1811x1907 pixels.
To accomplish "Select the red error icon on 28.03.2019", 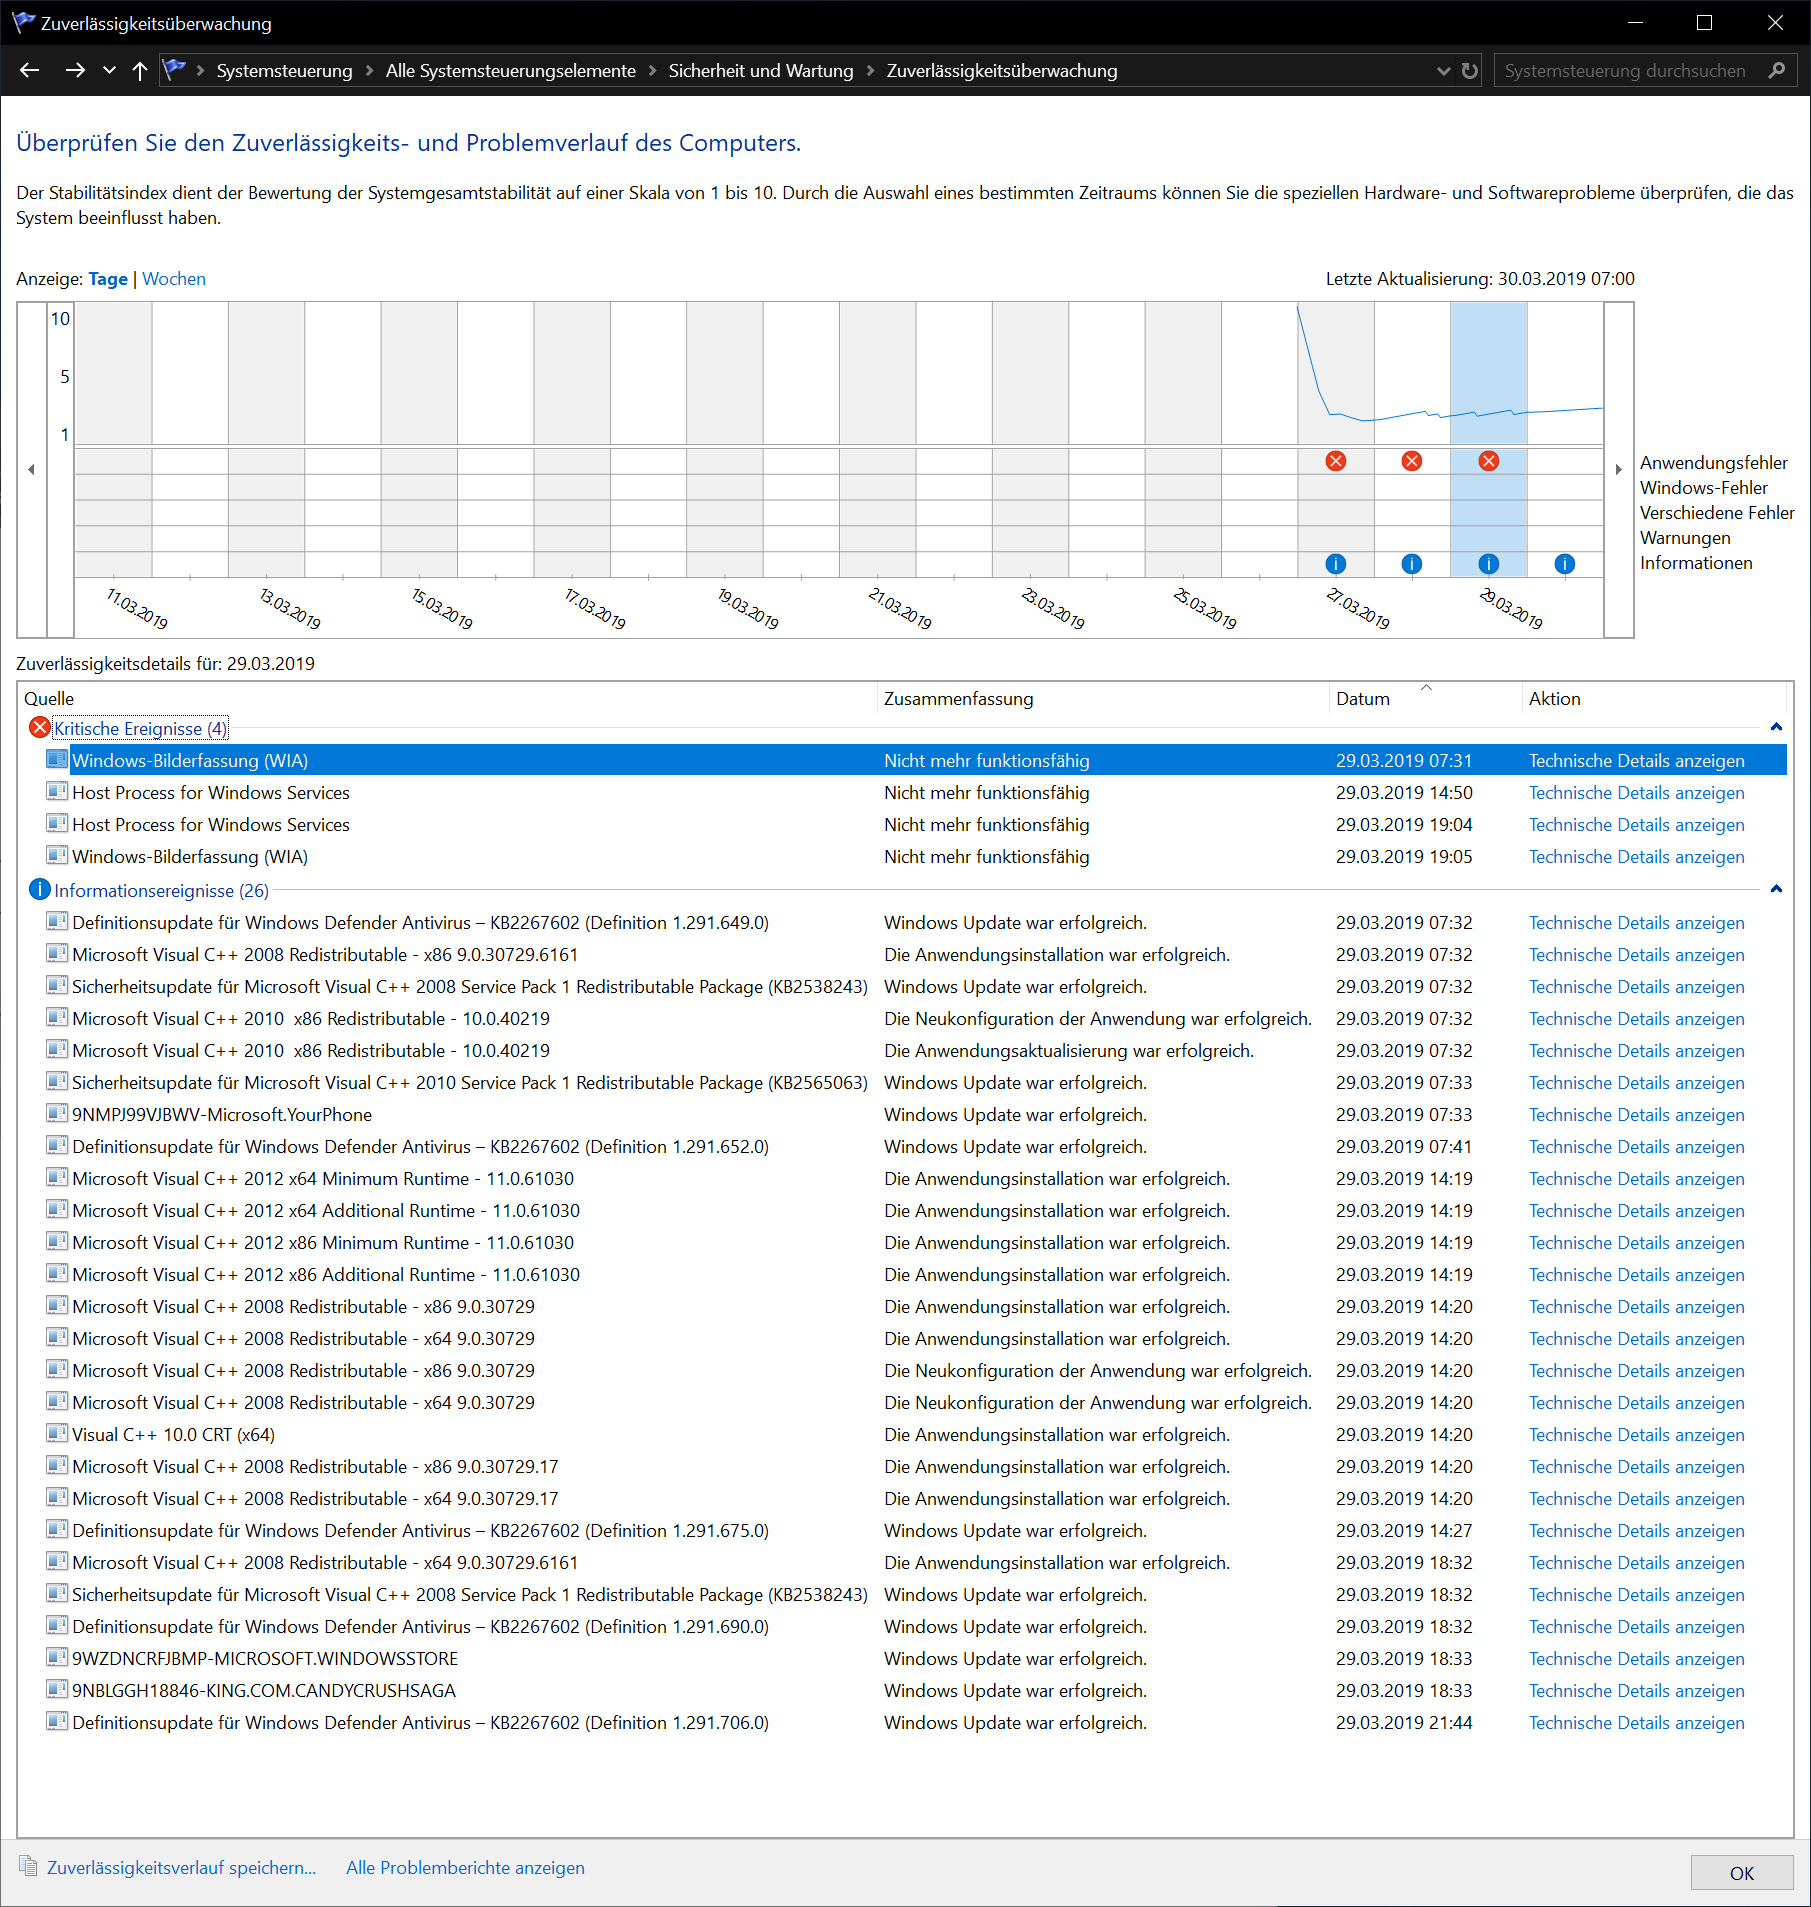I will [x=1412, y=461].
